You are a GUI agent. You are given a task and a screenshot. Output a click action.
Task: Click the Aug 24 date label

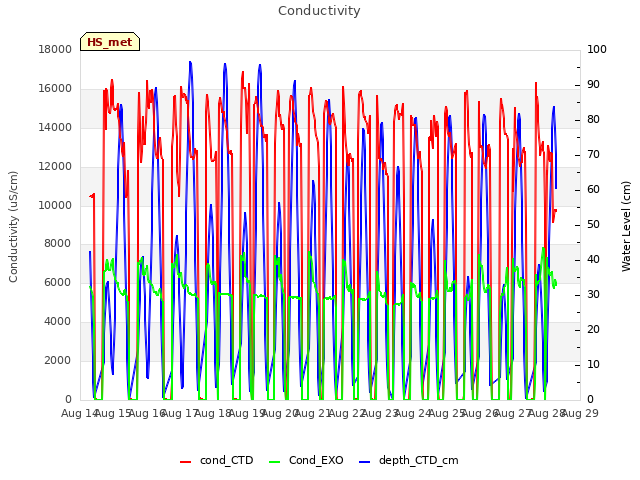413,414
